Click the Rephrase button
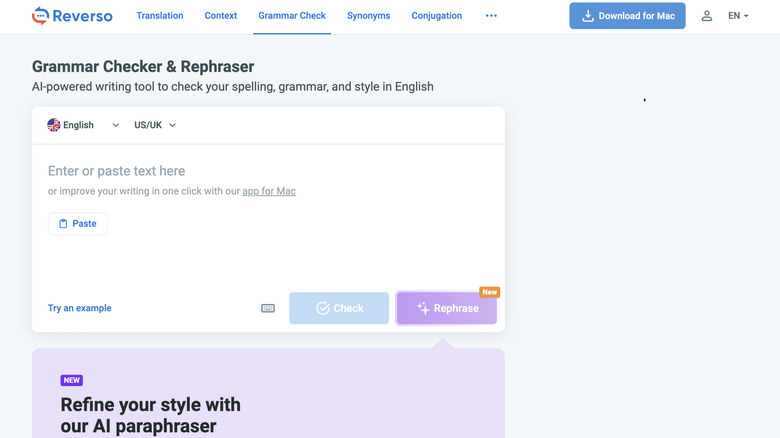780x438 pixels. tap(446, 308)
